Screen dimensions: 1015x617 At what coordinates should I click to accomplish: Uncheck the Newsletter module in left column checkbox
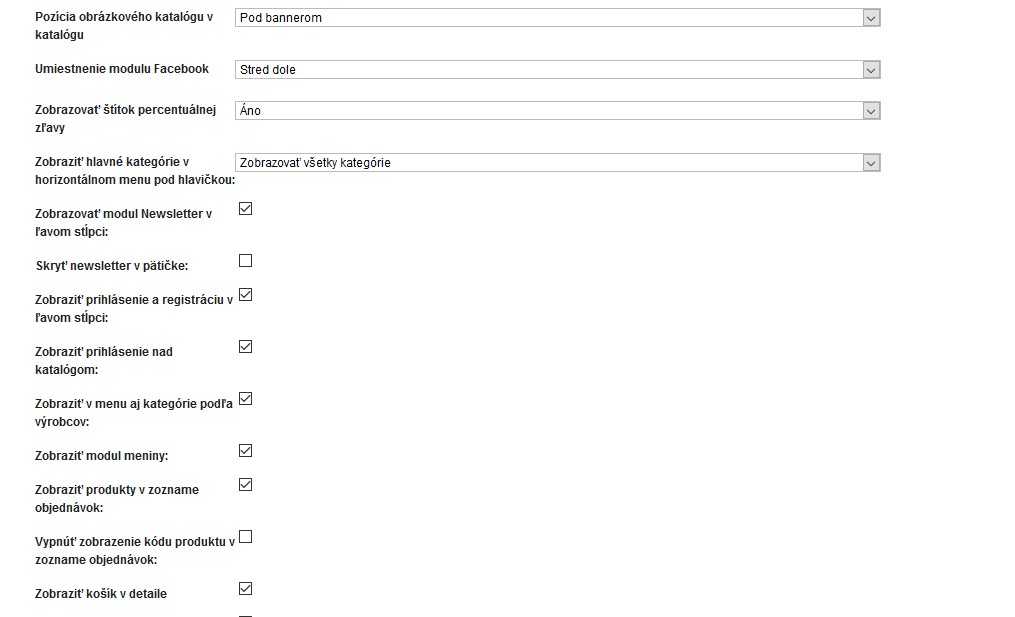coord(246,209)
